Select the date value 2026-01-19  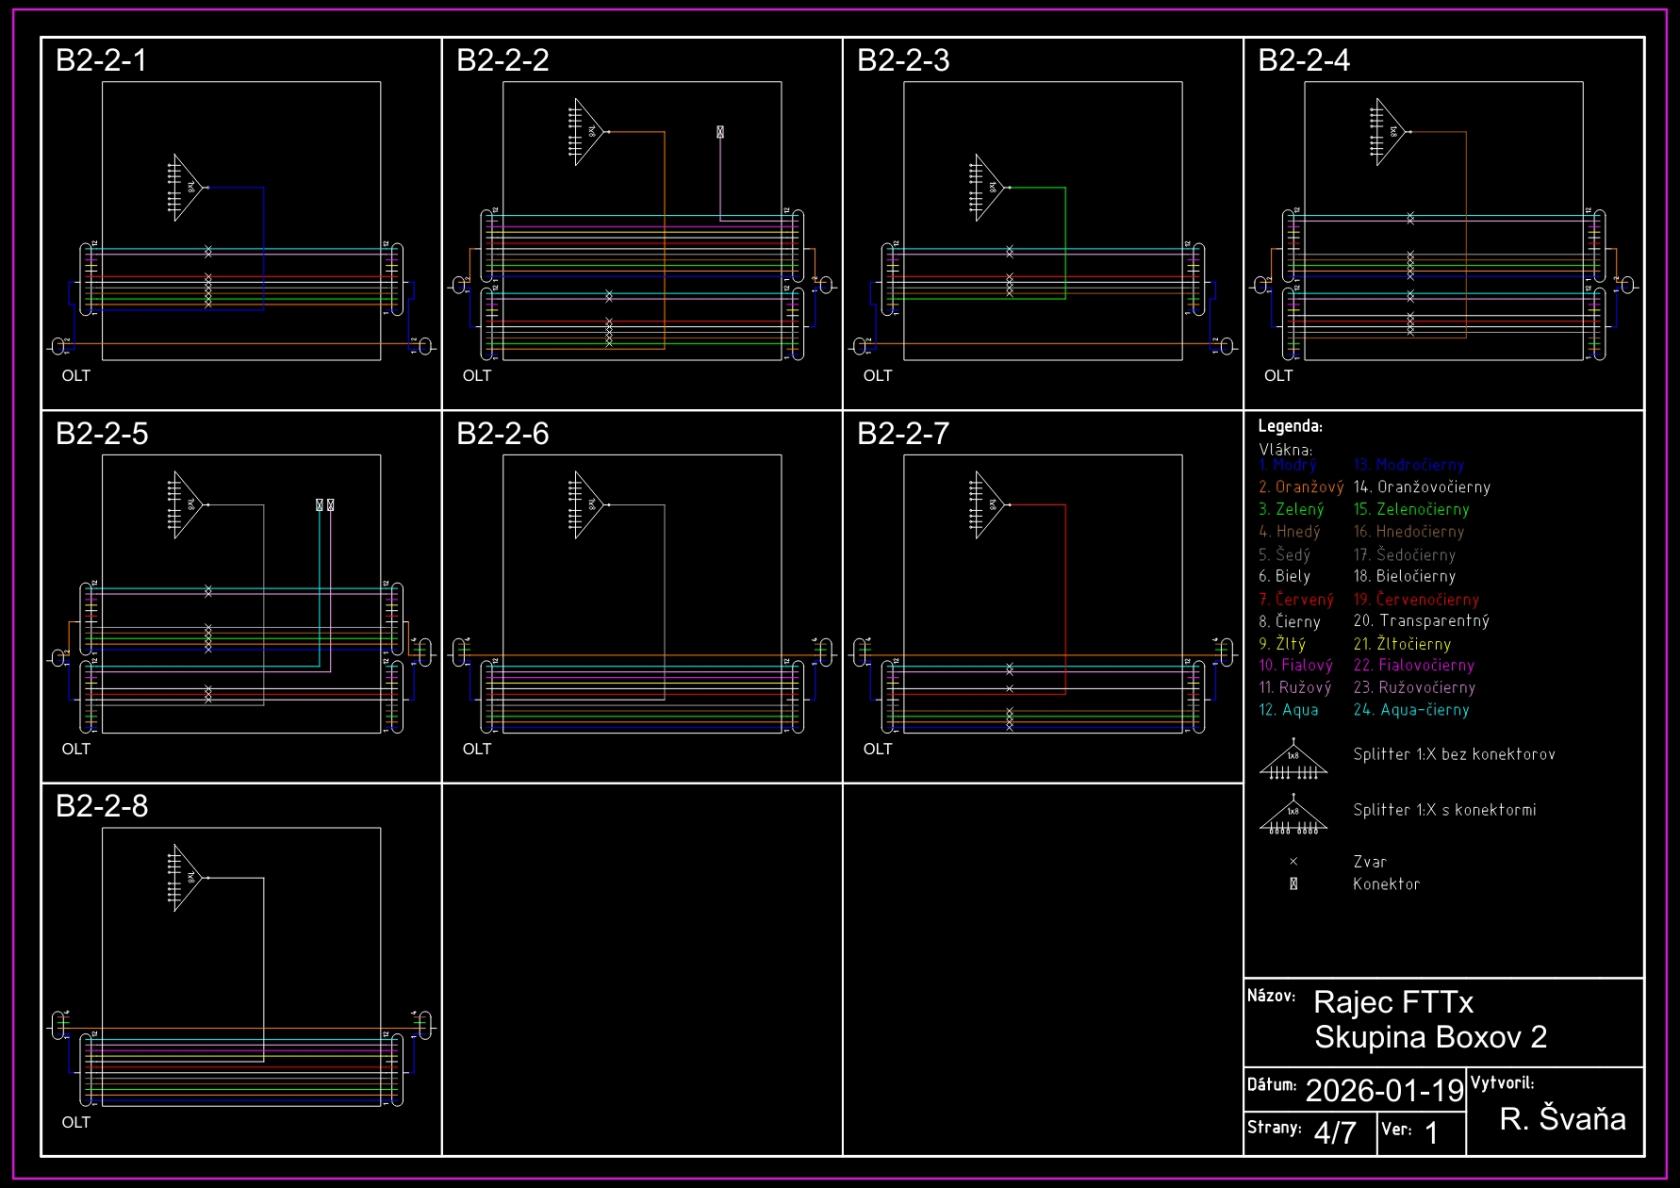click(x=1384, y=1090)
